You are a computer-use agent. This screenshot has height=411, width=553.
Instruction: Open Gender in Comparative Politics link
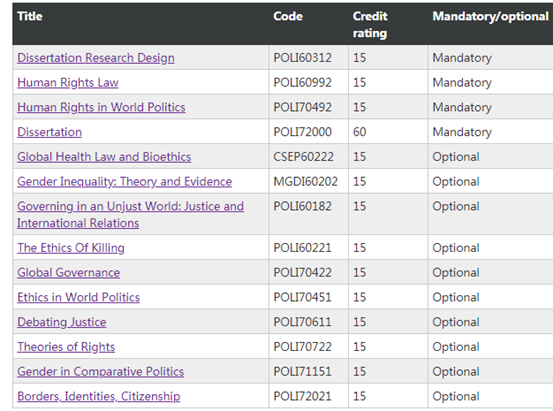pyautogui.click(x=101, y=371)
